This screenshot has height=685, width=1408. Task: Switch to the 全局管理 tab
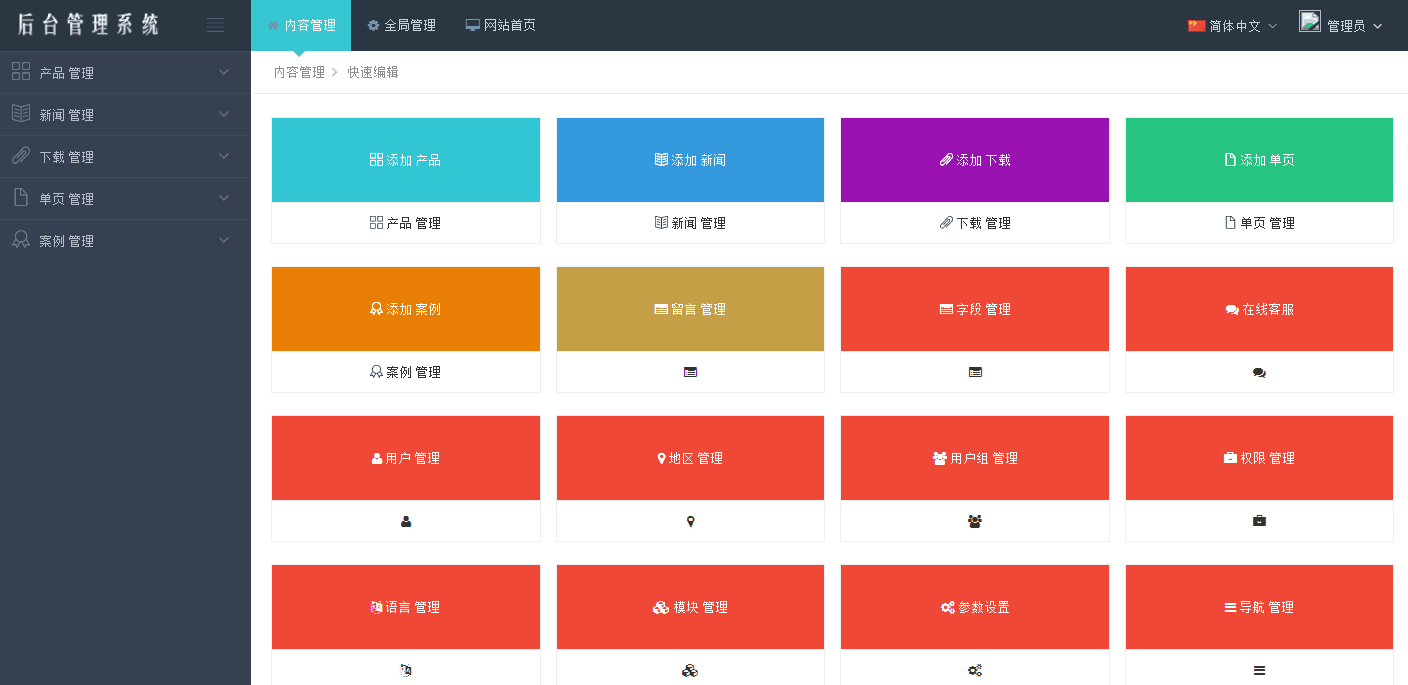pos(402,25)
